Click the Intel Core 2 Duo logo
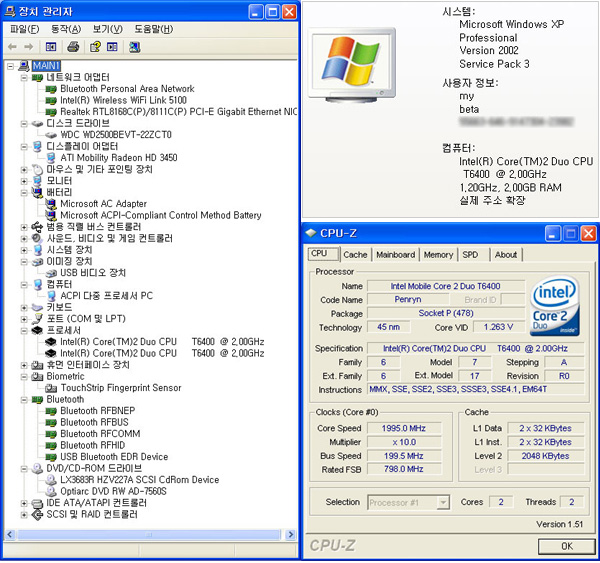Screen dimensions: 600x563 click(x=555, y=306)
